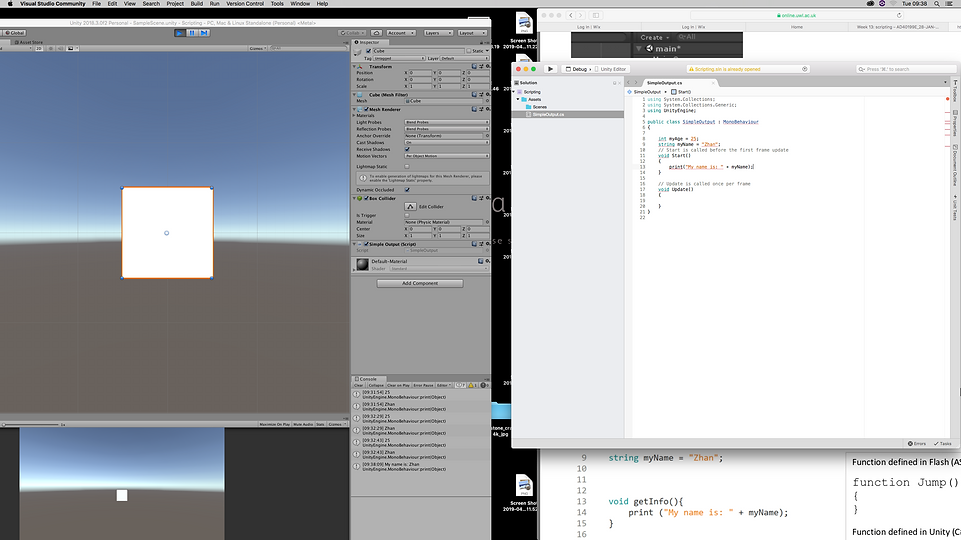Screen dimensions: 961x540
Task: Start play mode in Unity toolbar
Action: 180,32
